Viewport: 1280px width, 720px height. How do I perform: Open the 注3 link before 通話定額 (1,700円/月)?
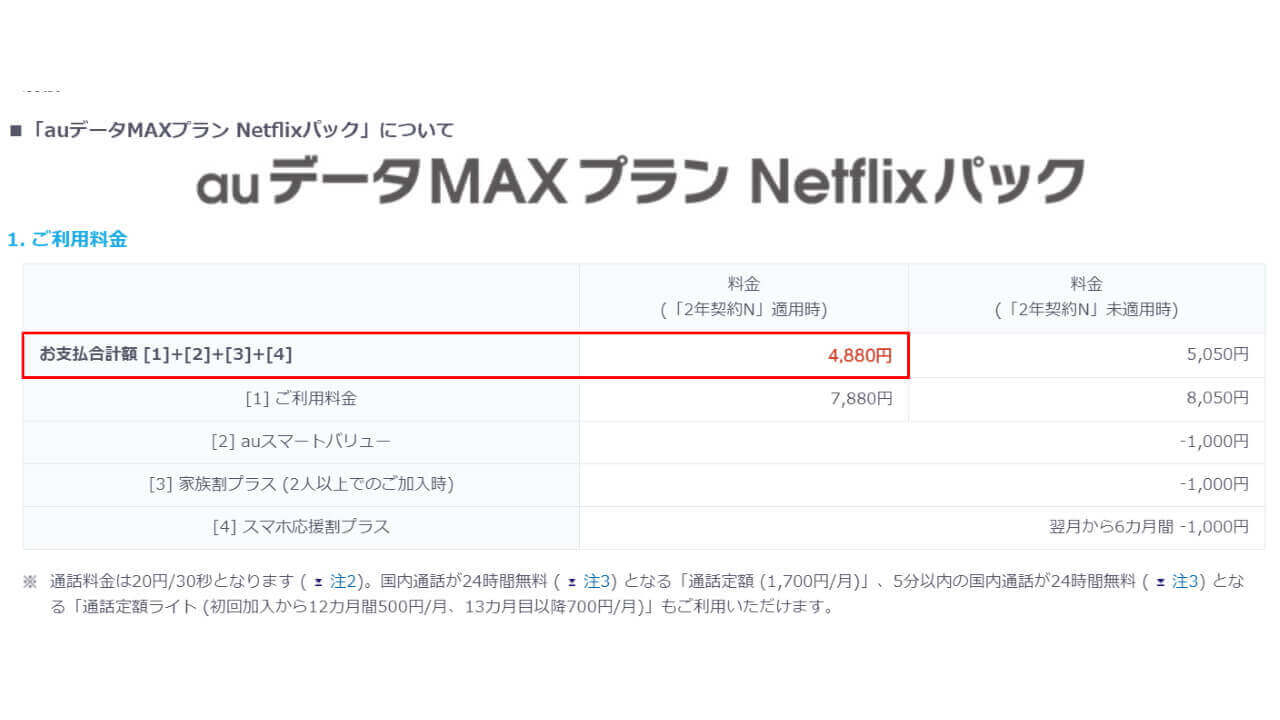[x=597, y=581]
